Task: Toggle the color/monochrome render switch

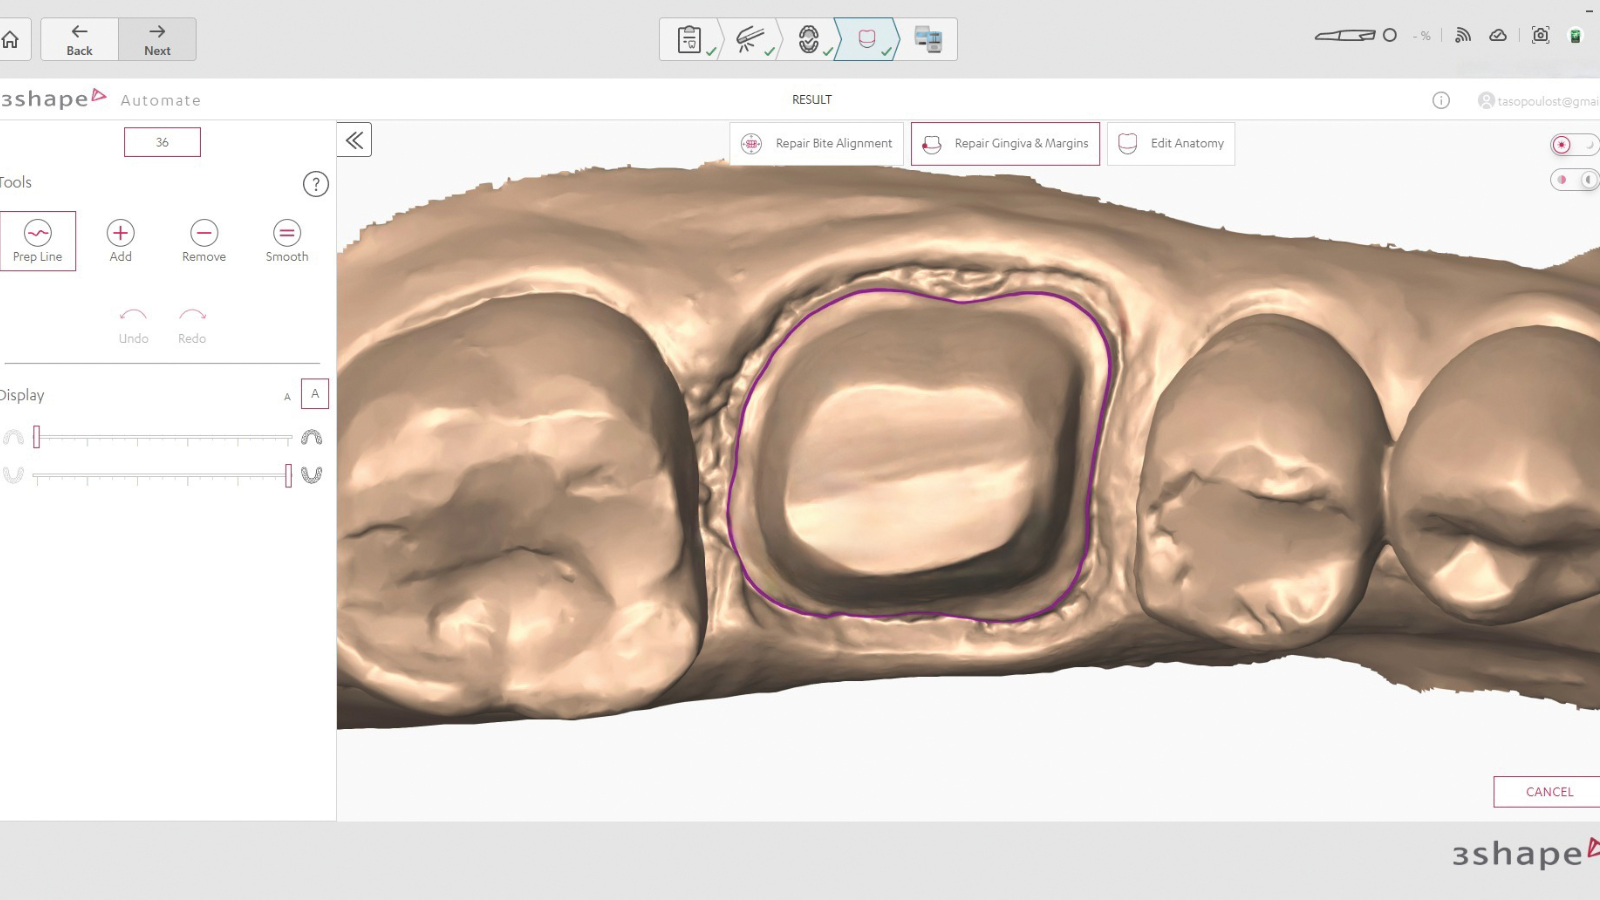Action: [x=1574, y=180]
